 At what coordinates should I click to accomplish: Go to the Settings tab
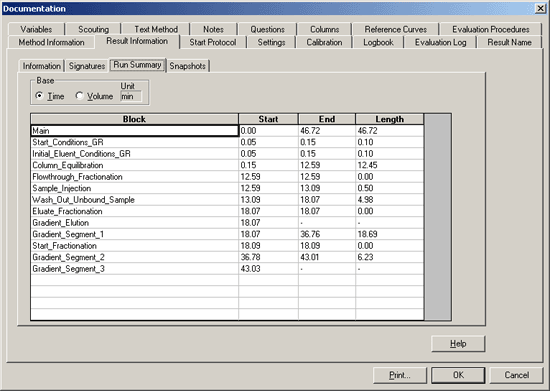pyautogui.click(x=271, y=42)
